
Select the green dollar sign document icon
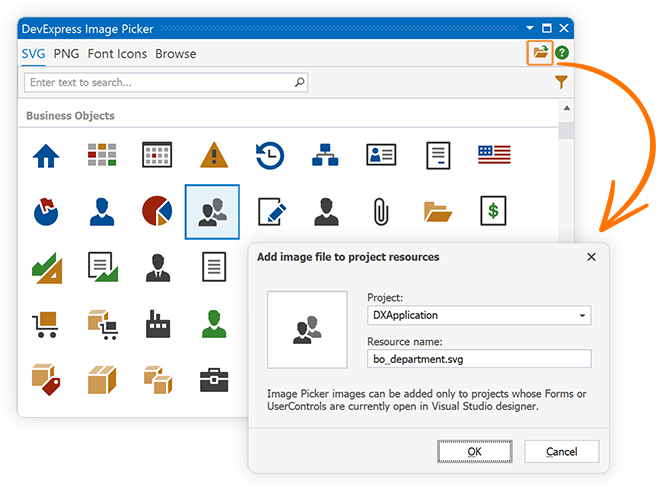(x=493, y=210)
